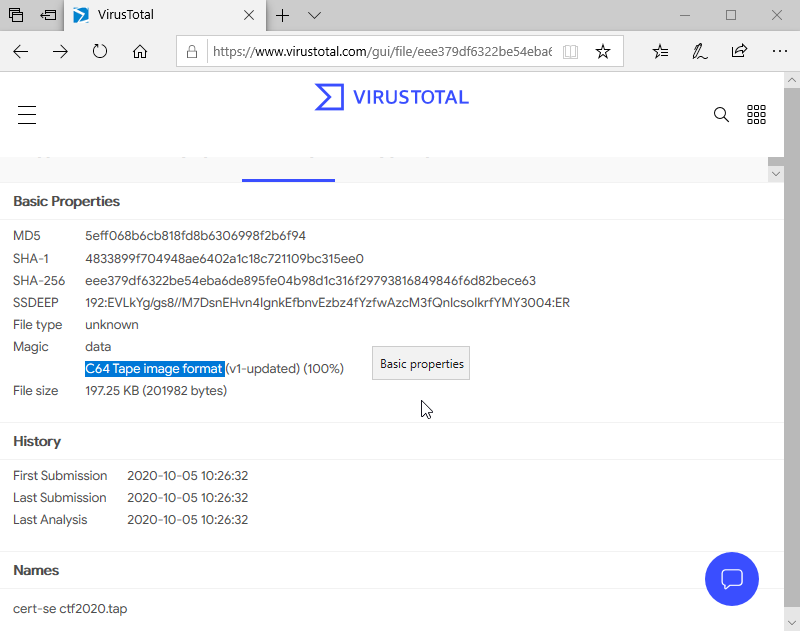This screenshot has width=800, height=631.
Task: Set tabs aside icon in title bar
Action: (48, 15)
